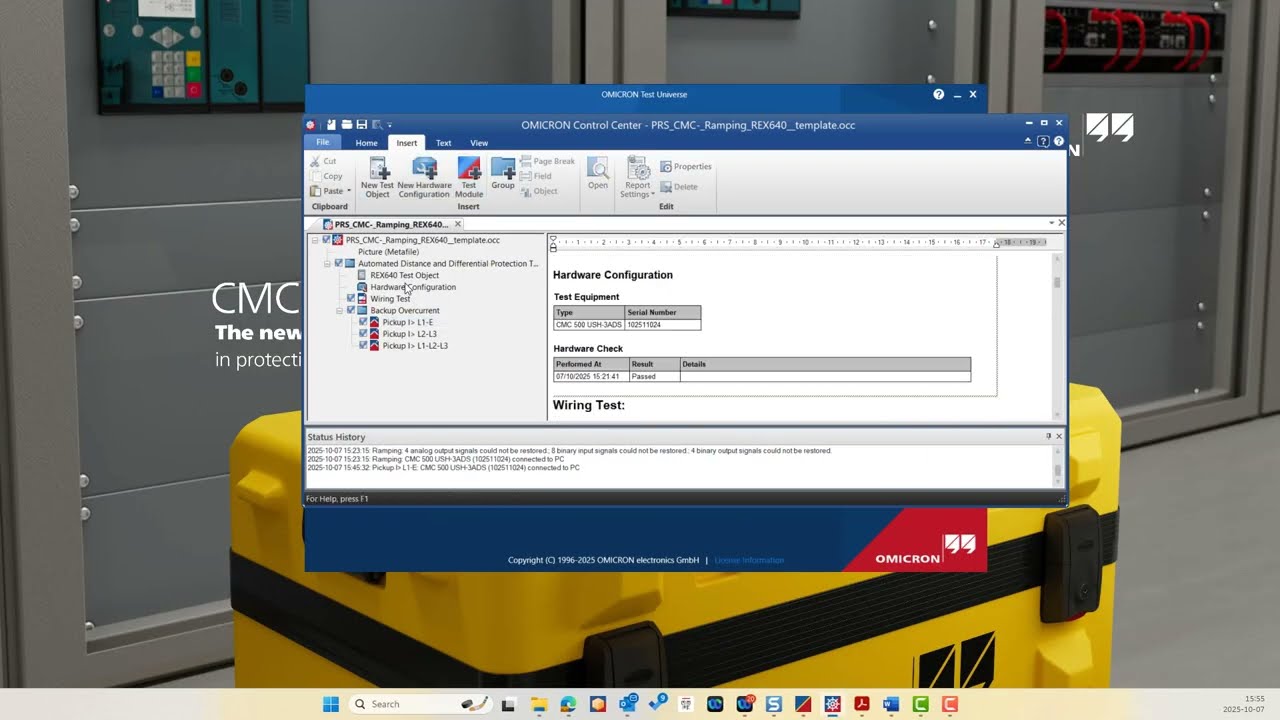Select the Pickup I> L1-E test module

[407, 322]
